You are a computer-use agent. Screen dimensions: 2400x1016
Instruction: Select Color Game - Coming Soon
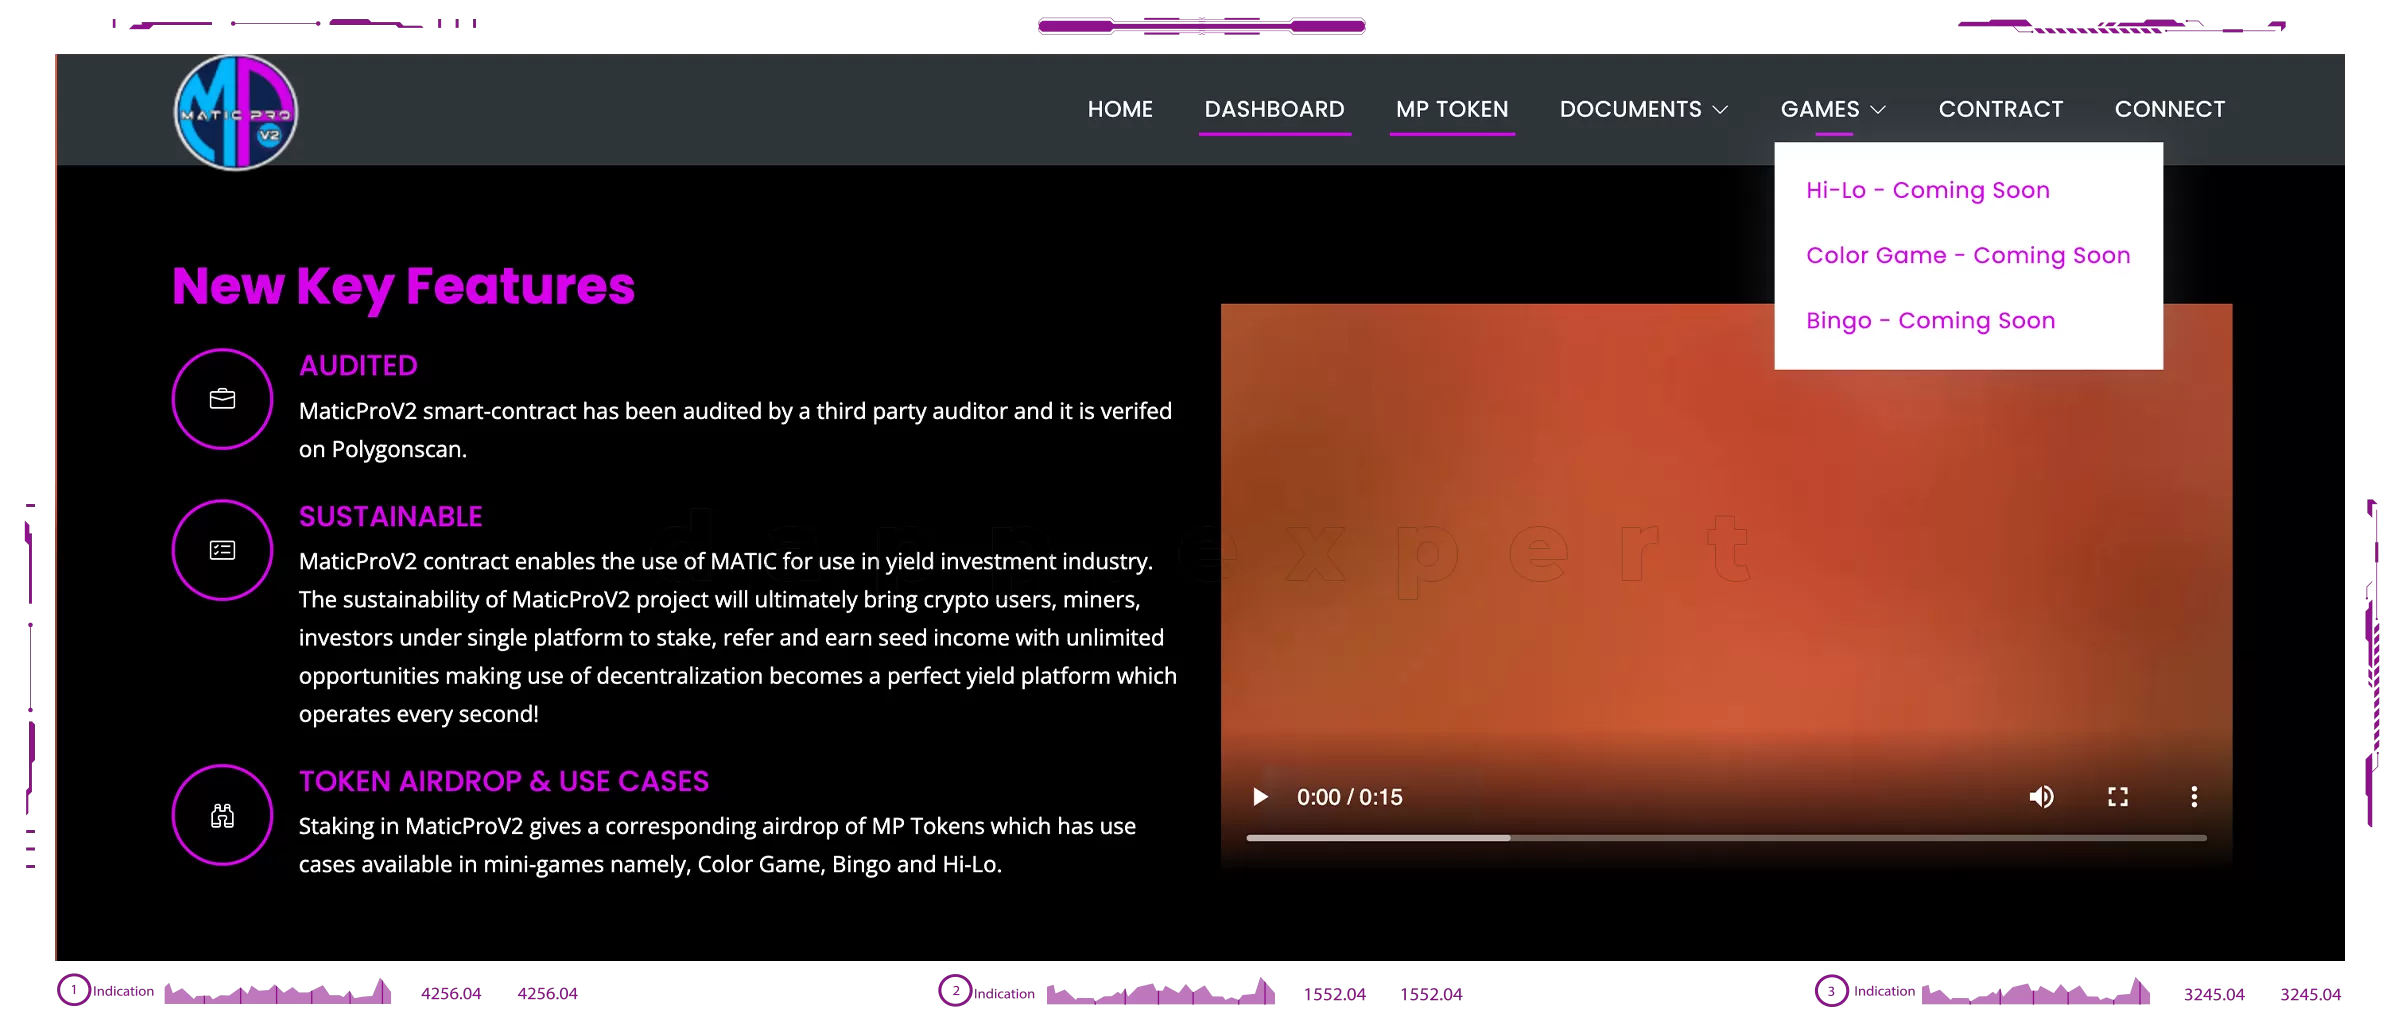click(1968, 255)
